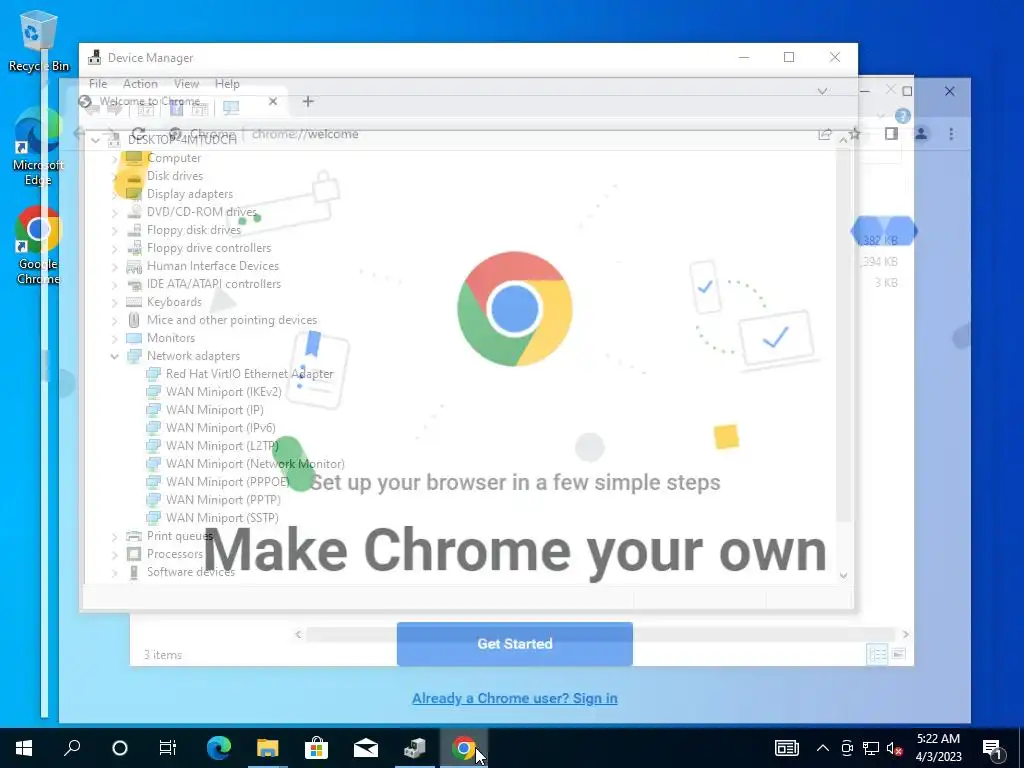Select the IDE ATA/ATAPI controllers item

pyautogui.click(x=214, y=284)
